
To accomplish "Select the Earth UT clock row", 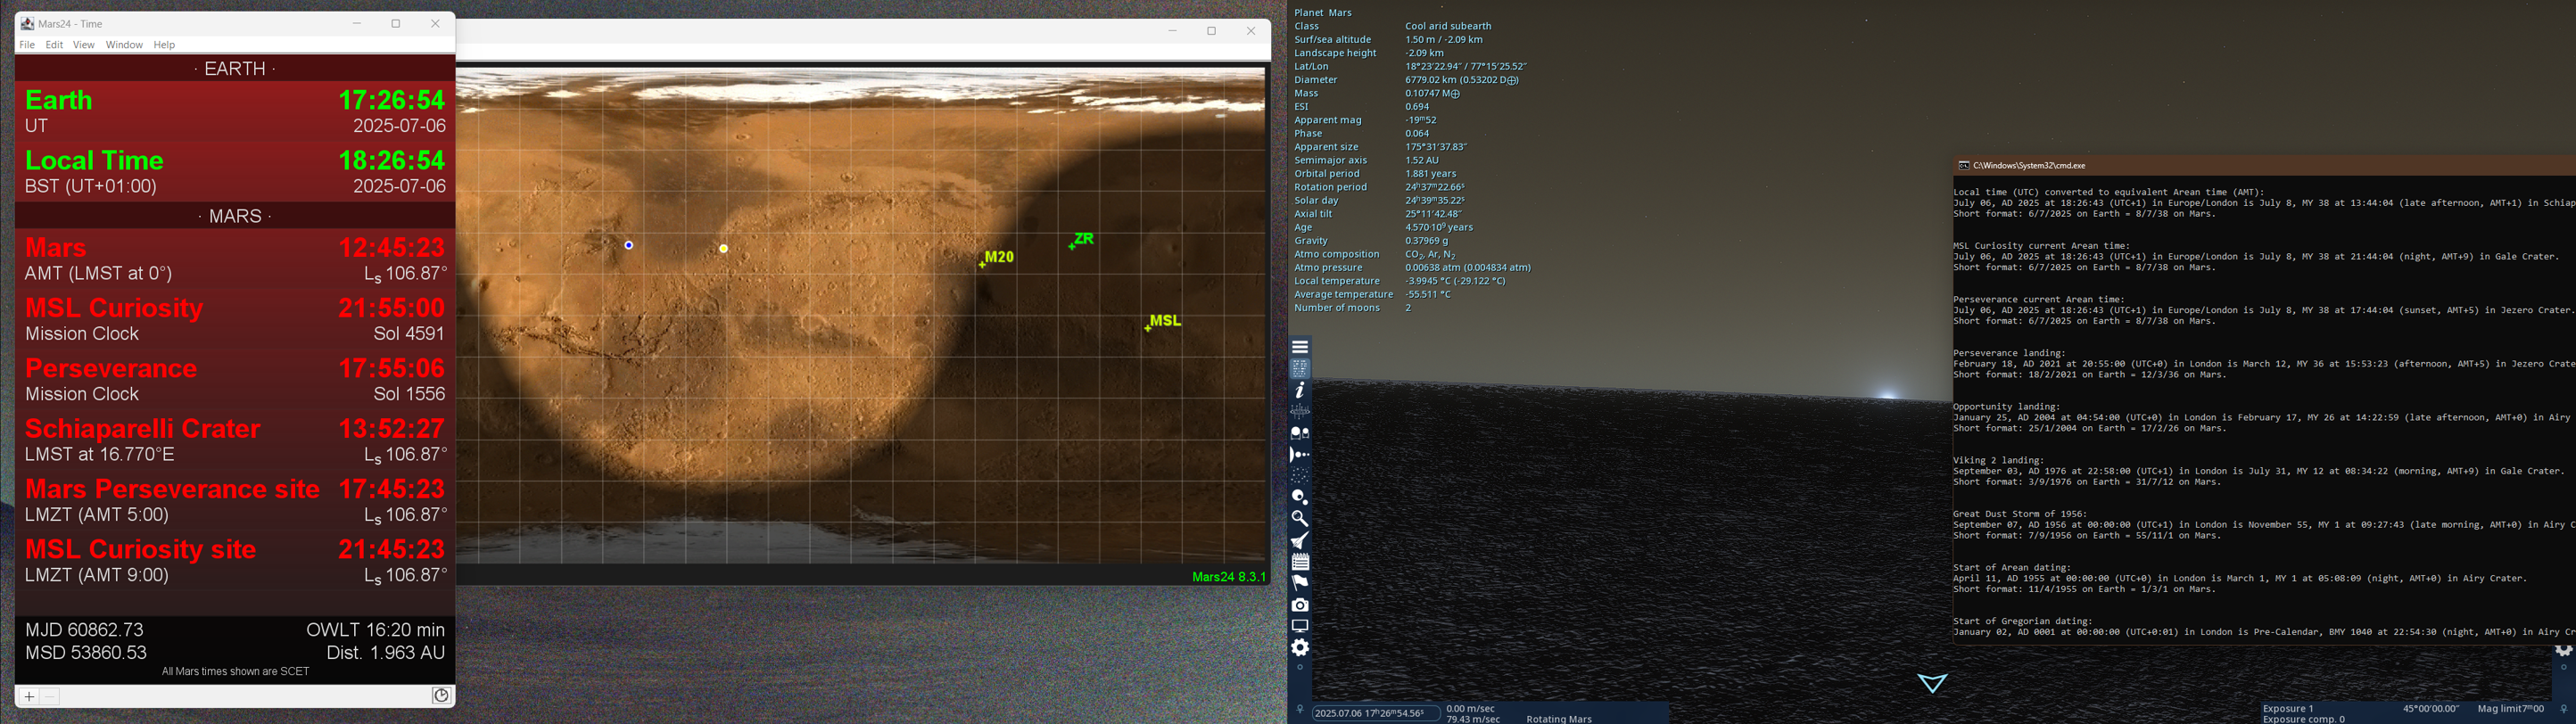I will pos(235,111).
